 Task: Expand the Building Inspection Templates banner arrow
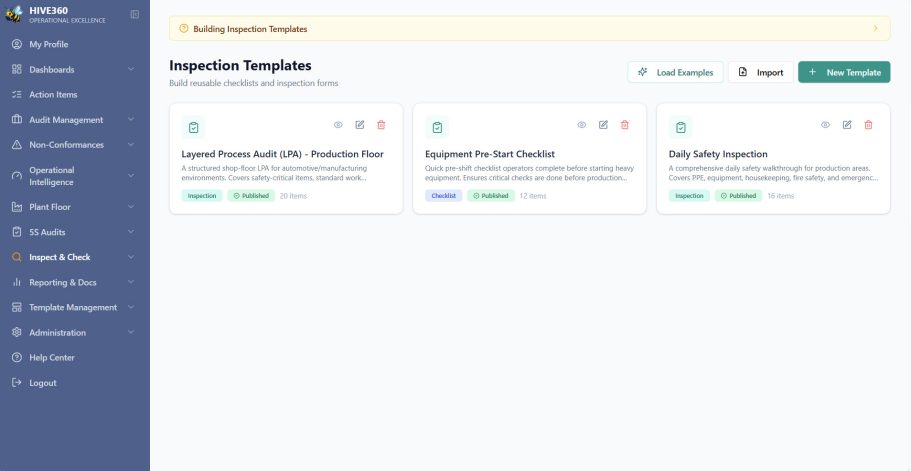point(875,28)
